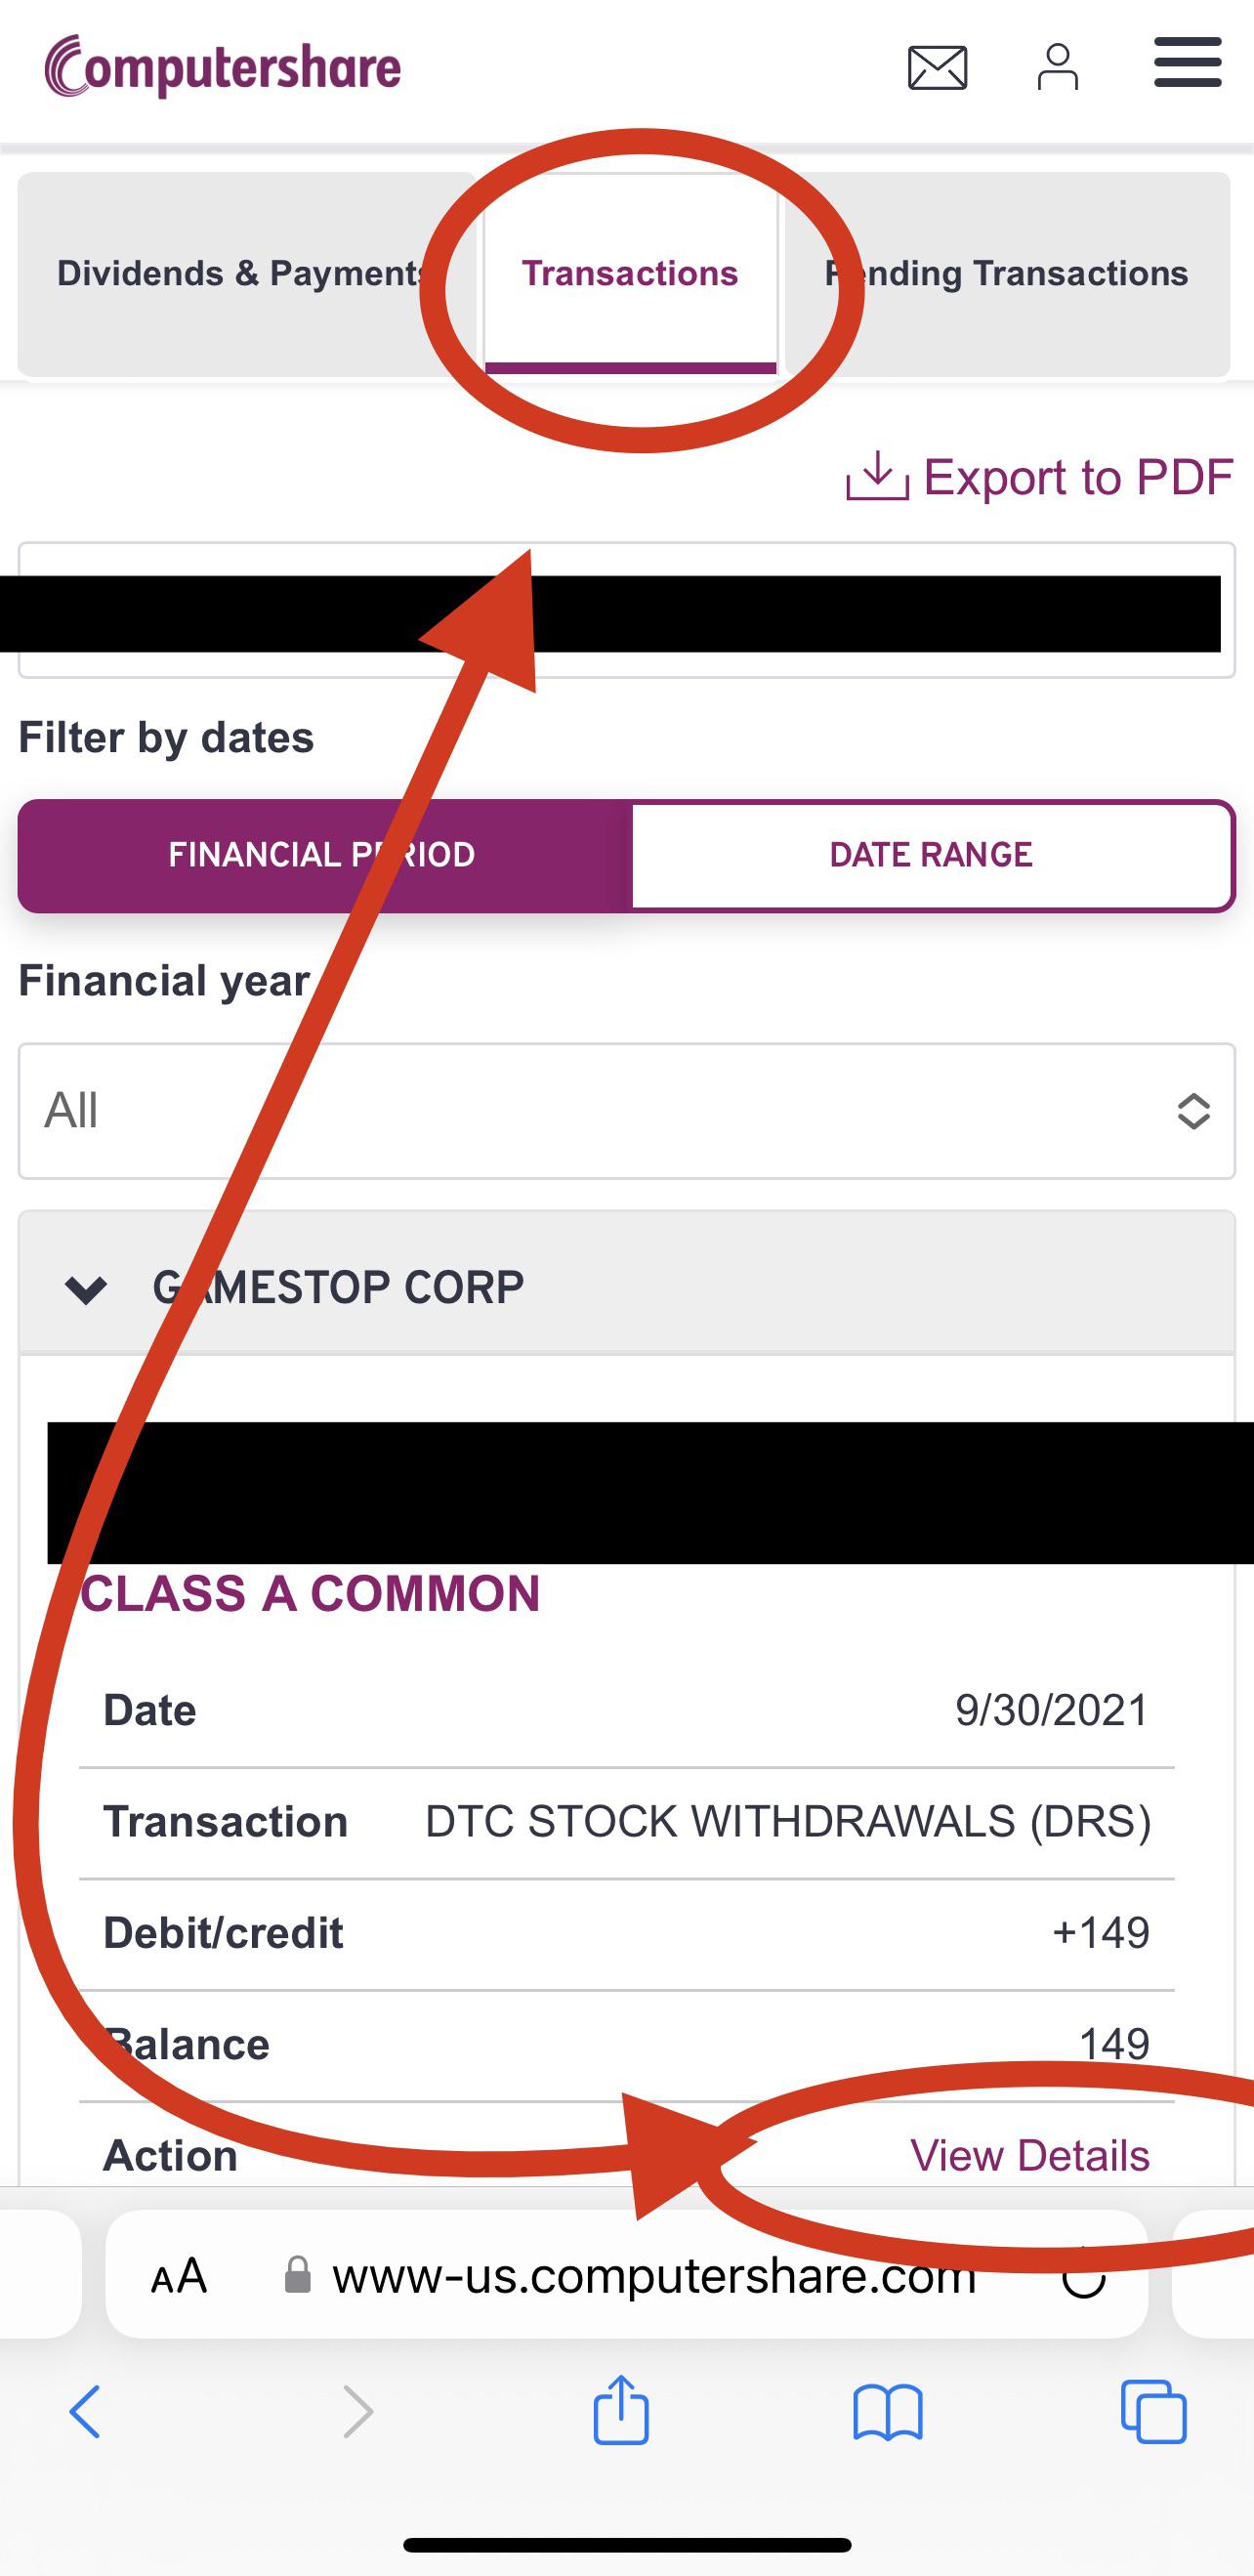Open the hamburger menu
1254x2576 pixels.
pos(1187,63)
